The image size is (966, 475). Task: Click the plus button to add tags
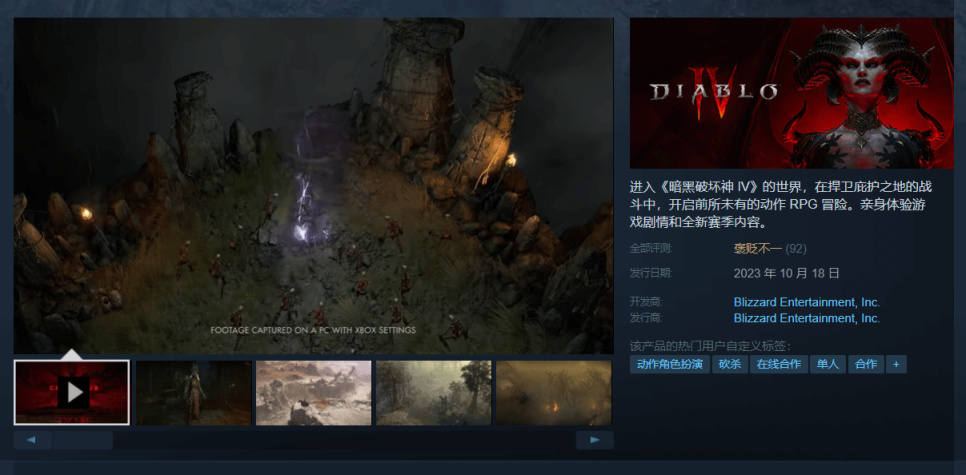click(896, 364)
